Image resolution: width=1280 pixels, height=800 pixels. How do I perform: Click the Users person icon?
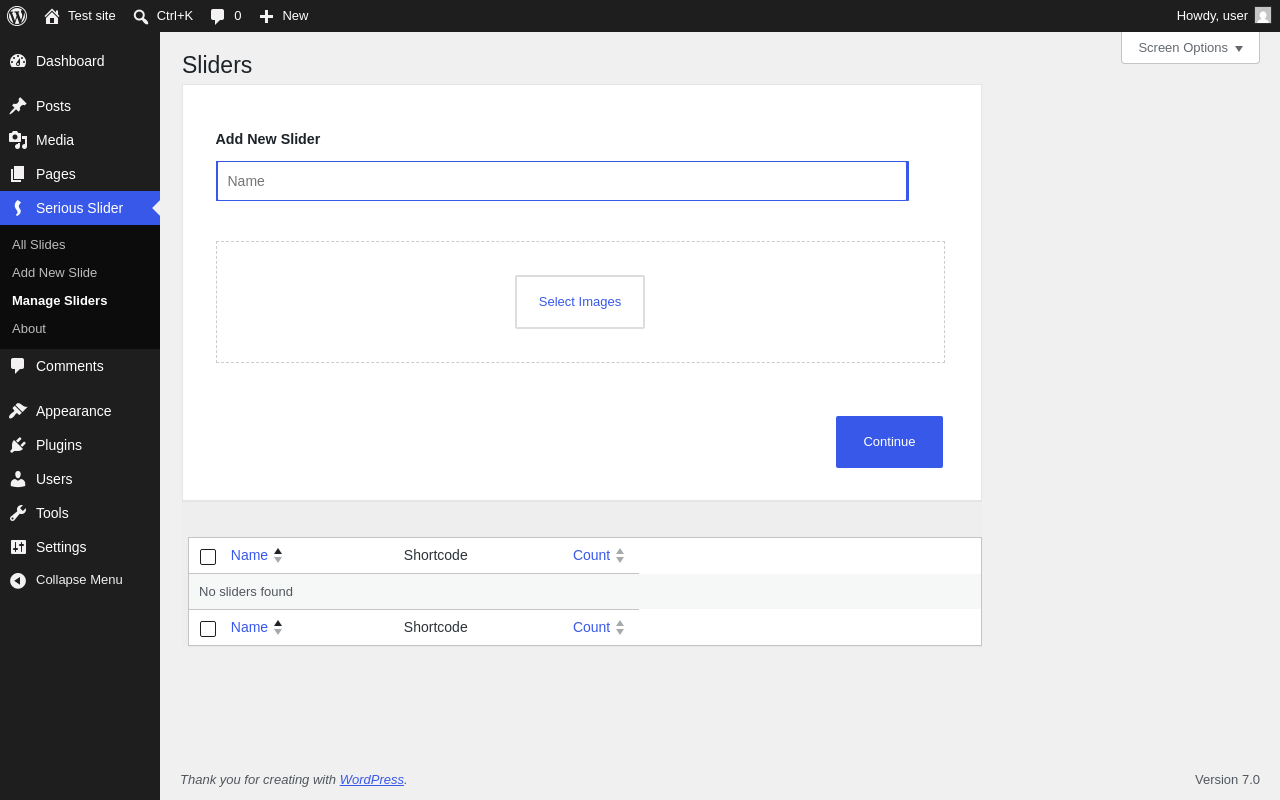(18, 479)
